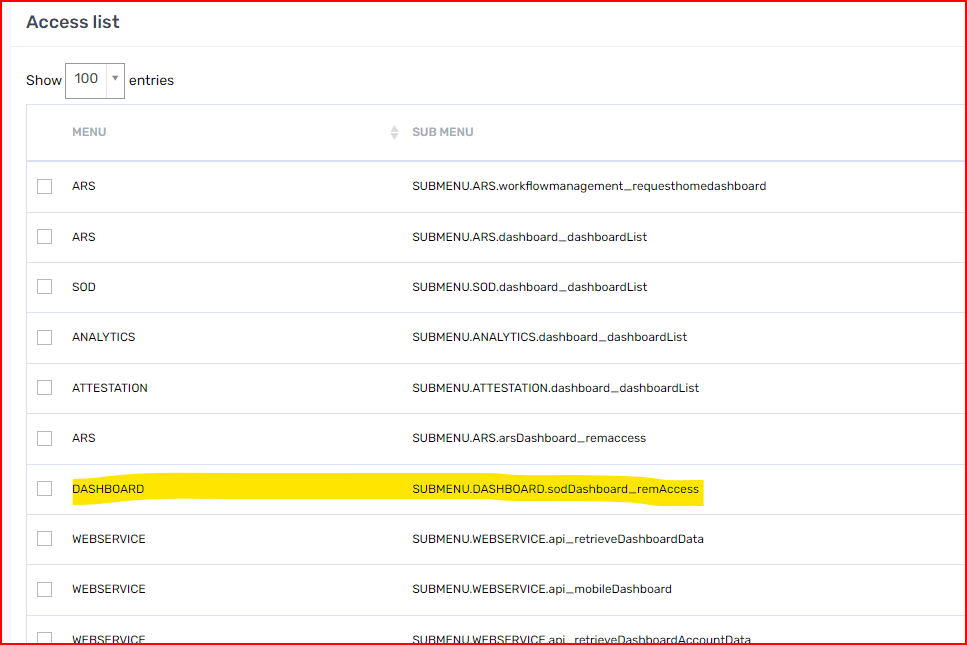This screenshot has width=967, height=645.
Task: Check the box next to the first ARS row
Action: [x=44, y=185]
